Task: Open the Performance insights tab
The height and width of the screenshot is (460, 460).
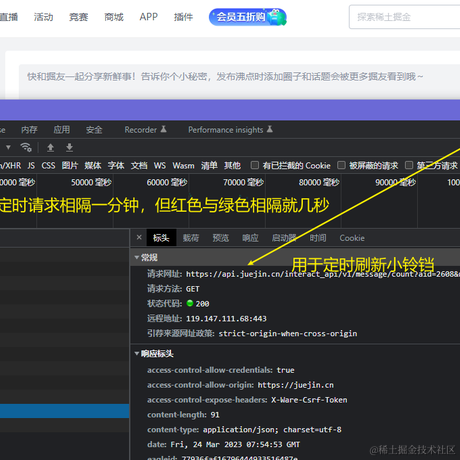Action: [230, 130]
